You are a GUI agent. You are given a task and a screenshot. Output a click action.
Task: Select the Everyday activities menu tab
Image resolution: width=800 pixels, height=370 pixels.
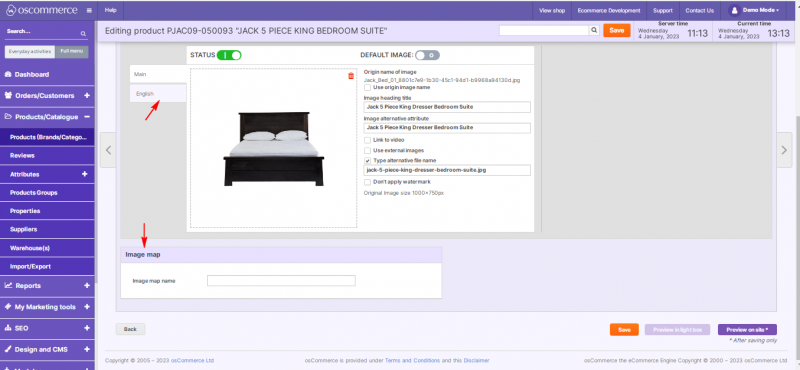click(x=30, y=52)
